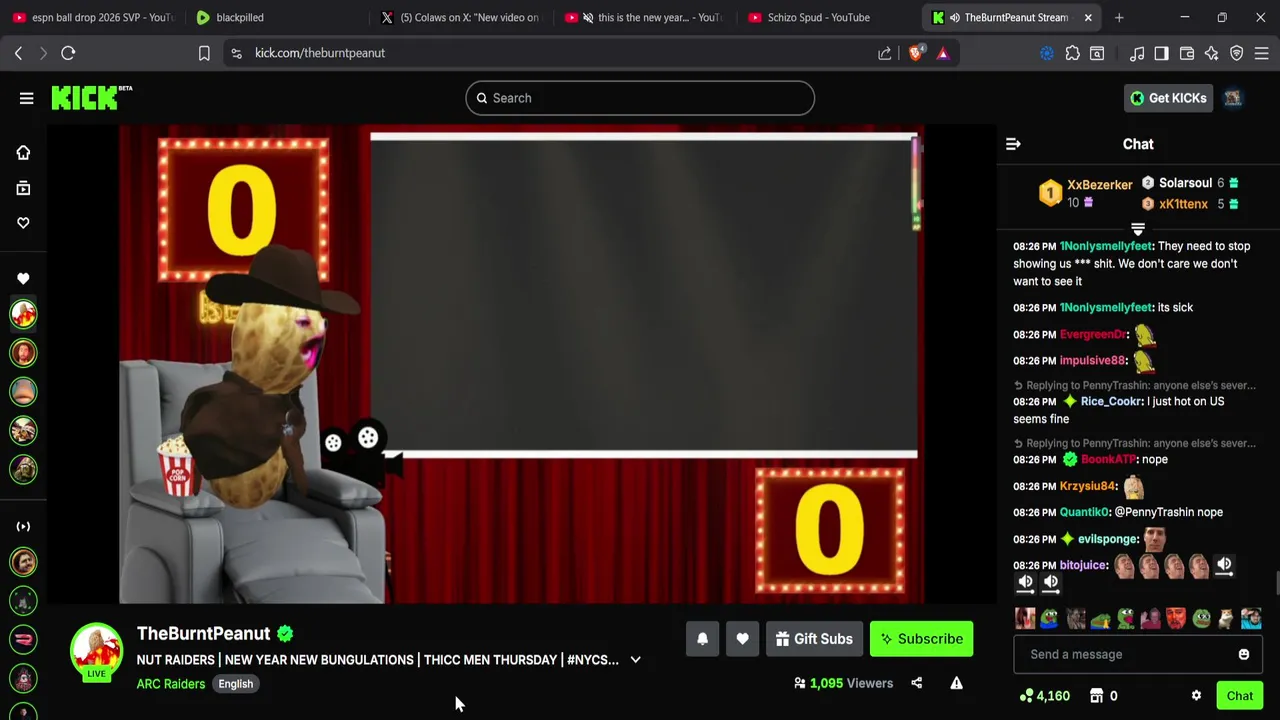Open the channel shop icon showing 0
This screenshot has height=720, width=1280.
(1096, 696)
